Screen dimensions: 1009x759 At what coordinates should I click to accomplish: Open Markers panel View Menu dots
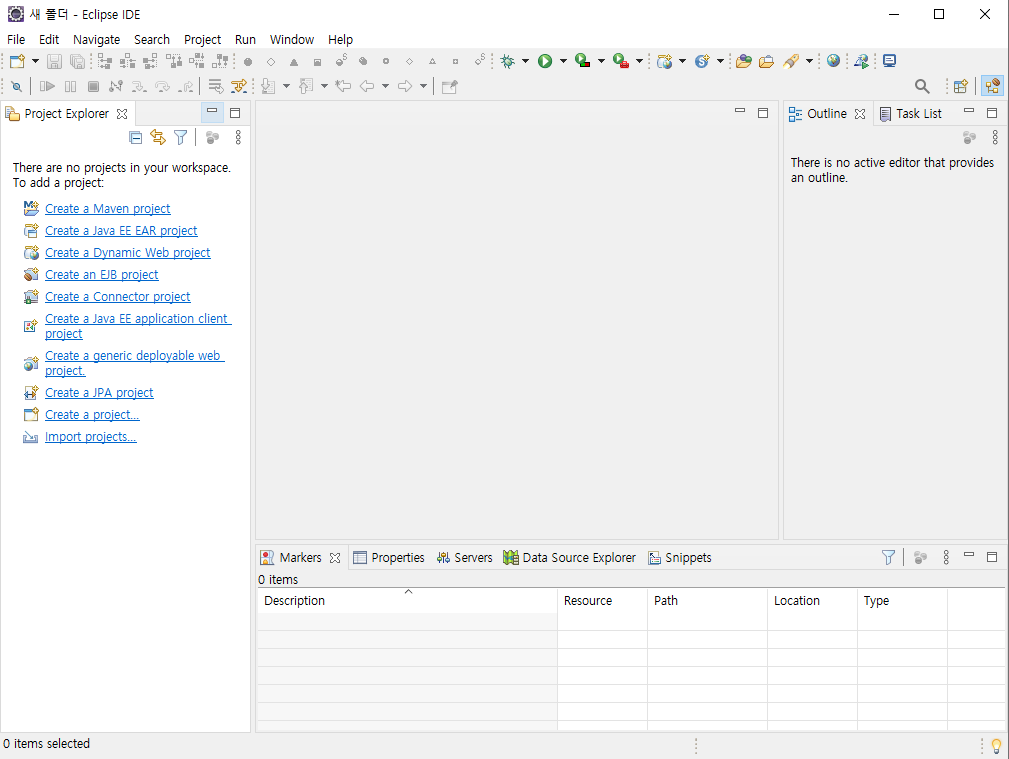tap(946, 558)
